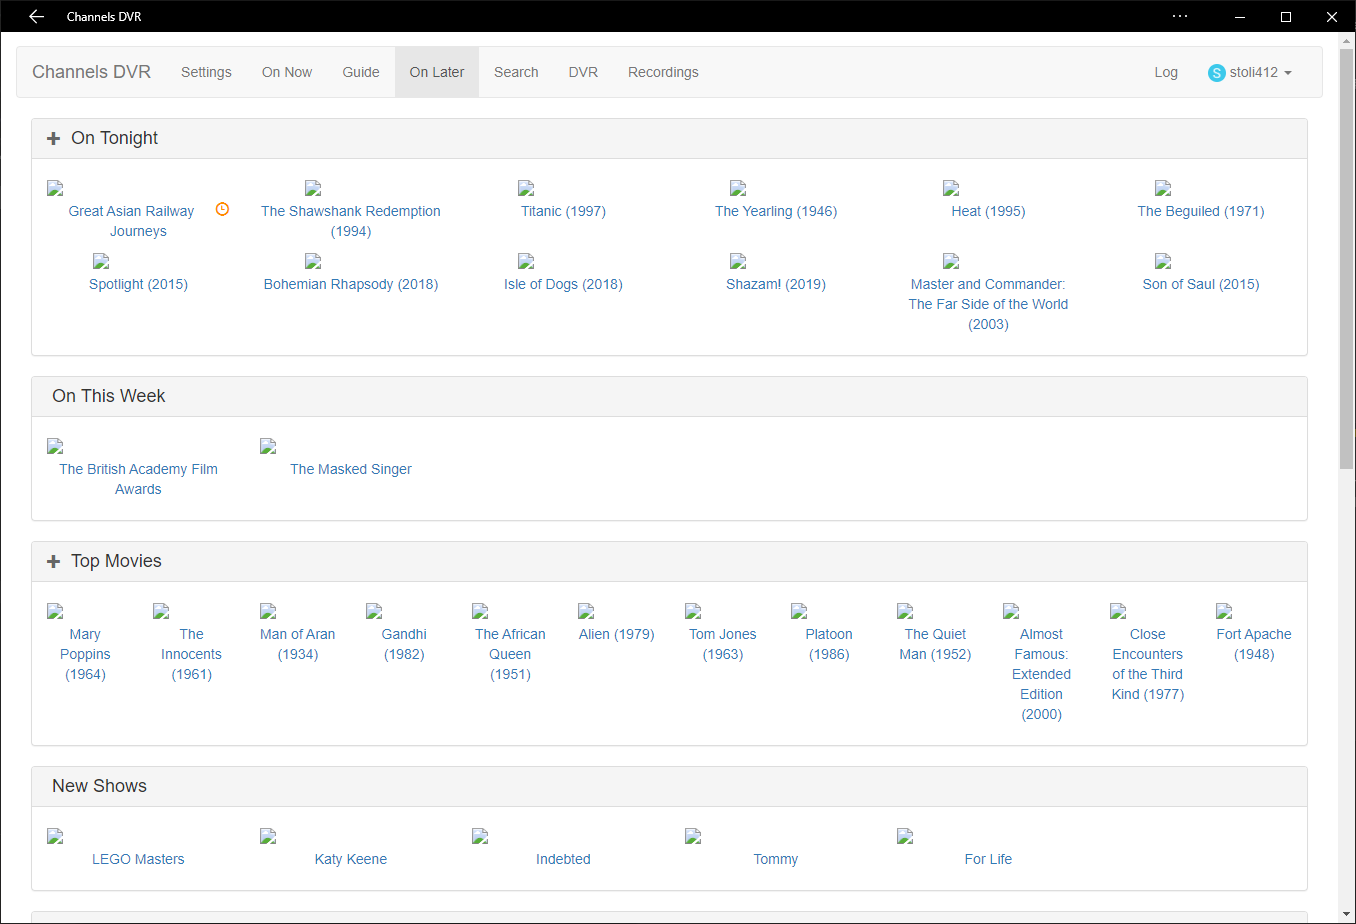
Task: Open The Masked Singer link
Action: (351, 469)
